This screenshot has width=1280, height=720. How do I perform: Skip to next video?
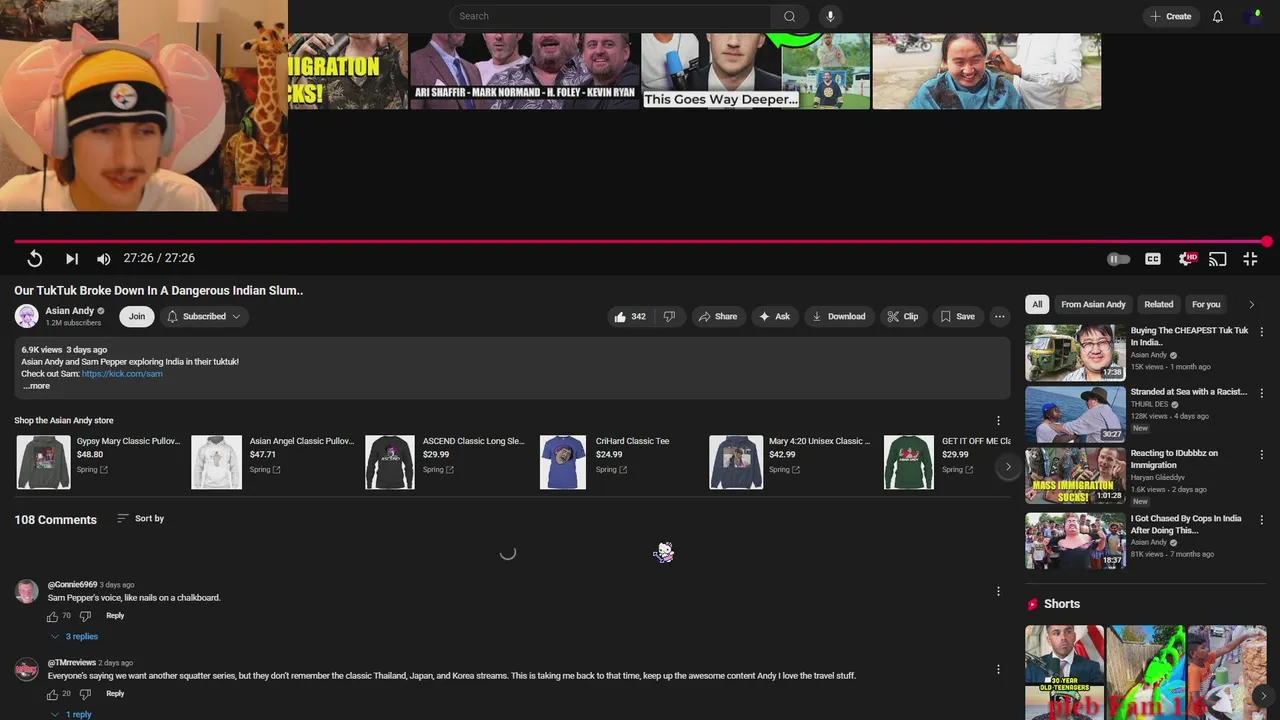click(x=72, y=259)
